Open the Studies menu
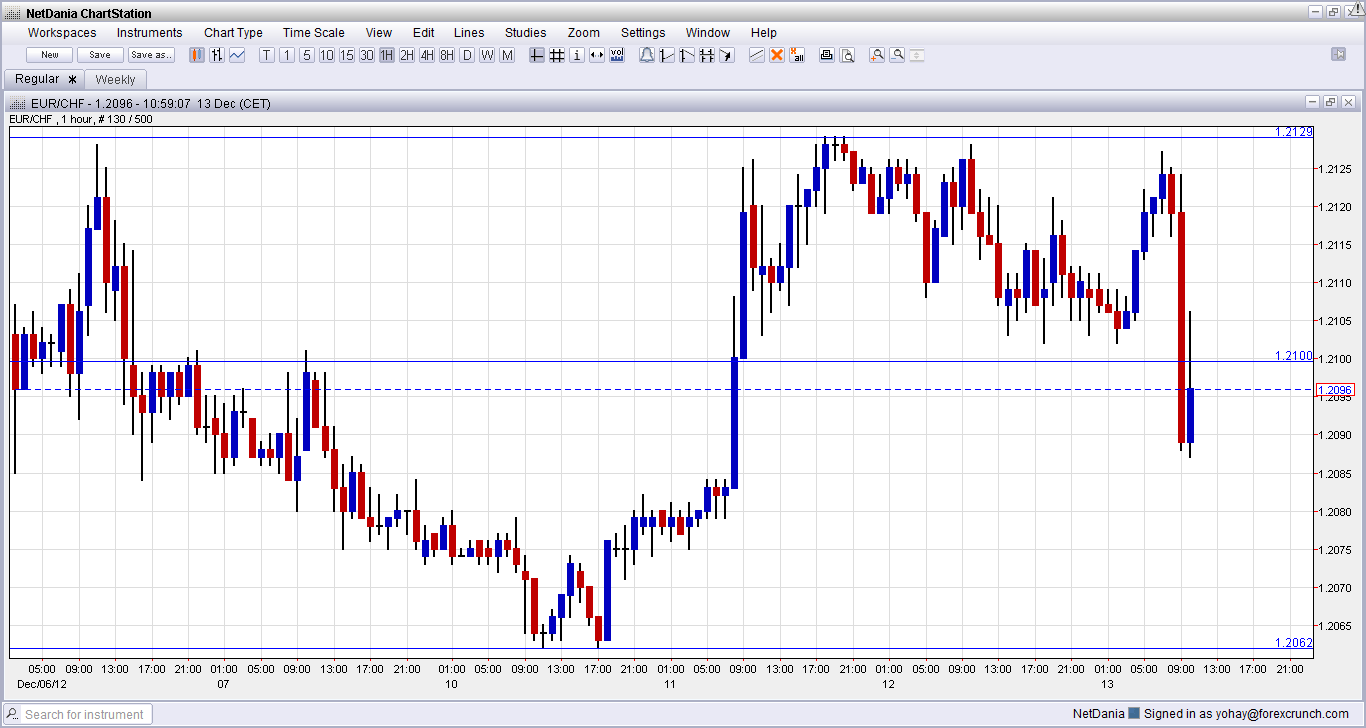This screenshot has height=728, width=1366. (525, 33)
